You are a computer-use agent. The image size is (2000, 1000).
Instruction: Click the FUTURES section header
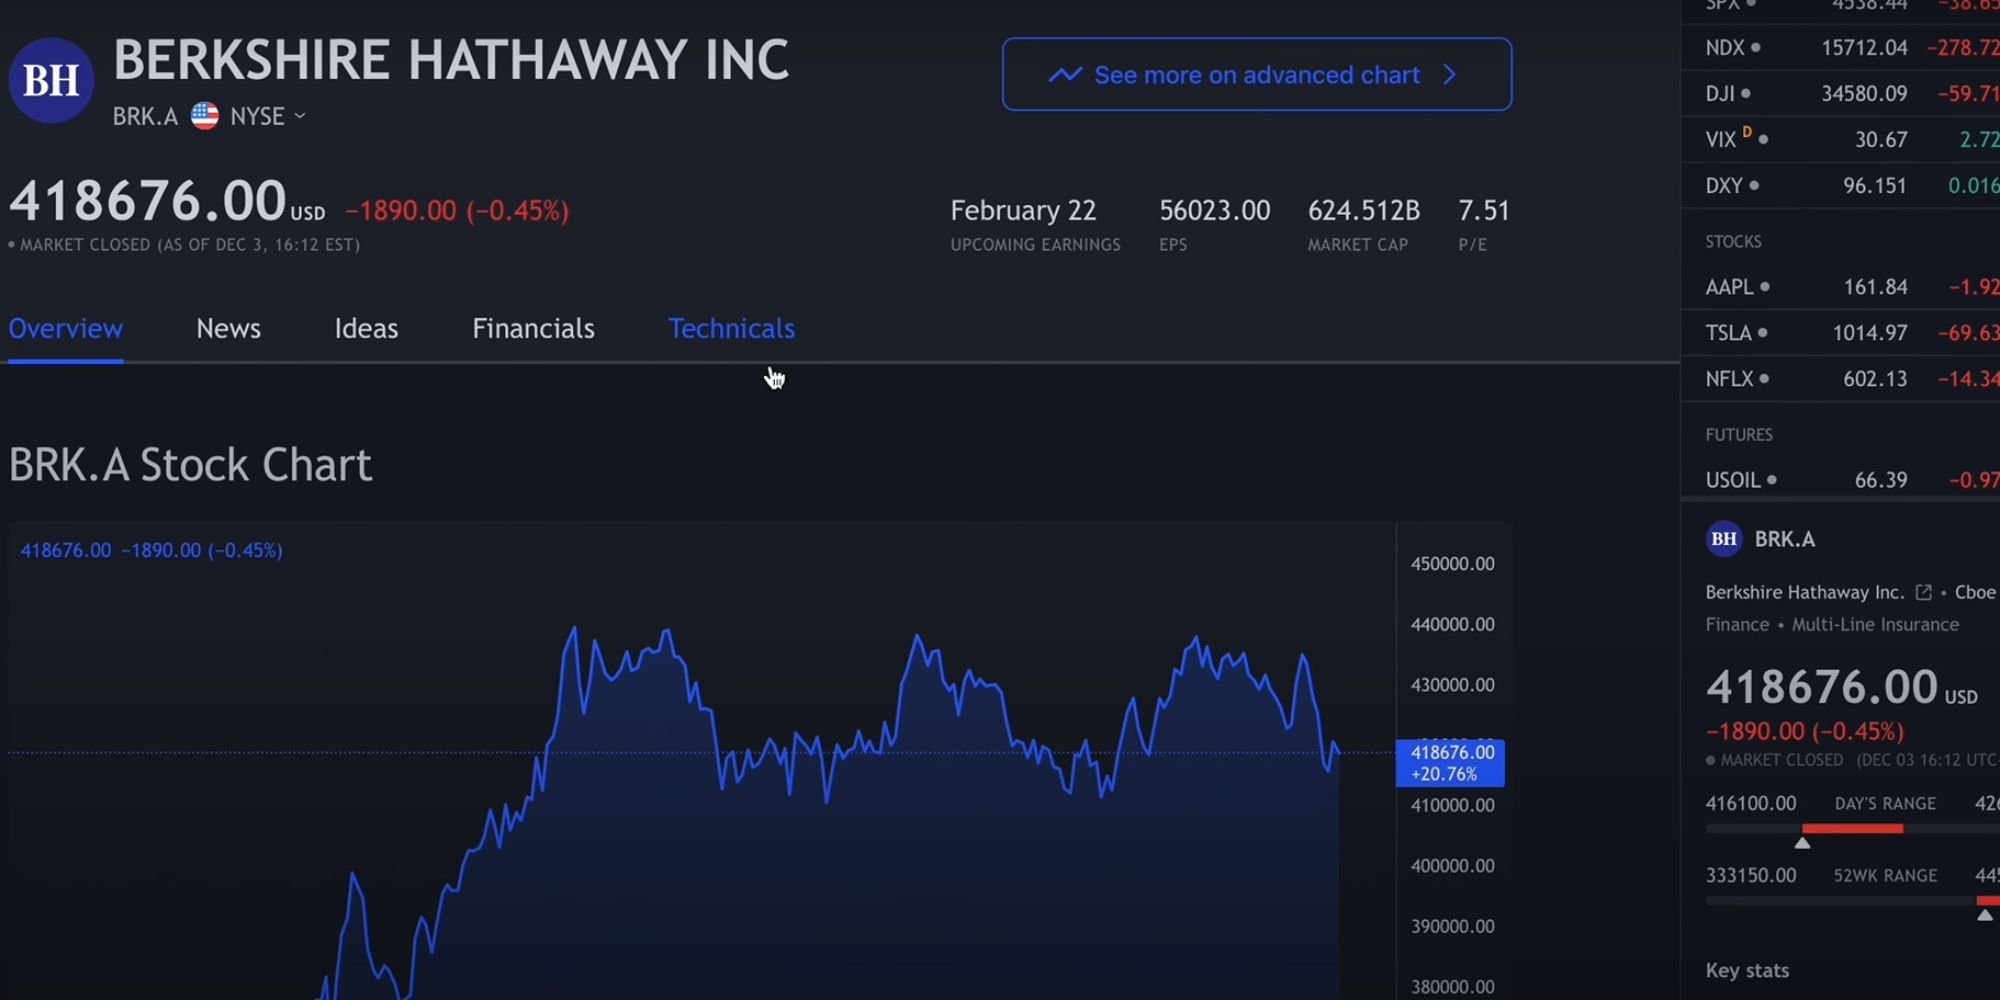(1739, 435)
